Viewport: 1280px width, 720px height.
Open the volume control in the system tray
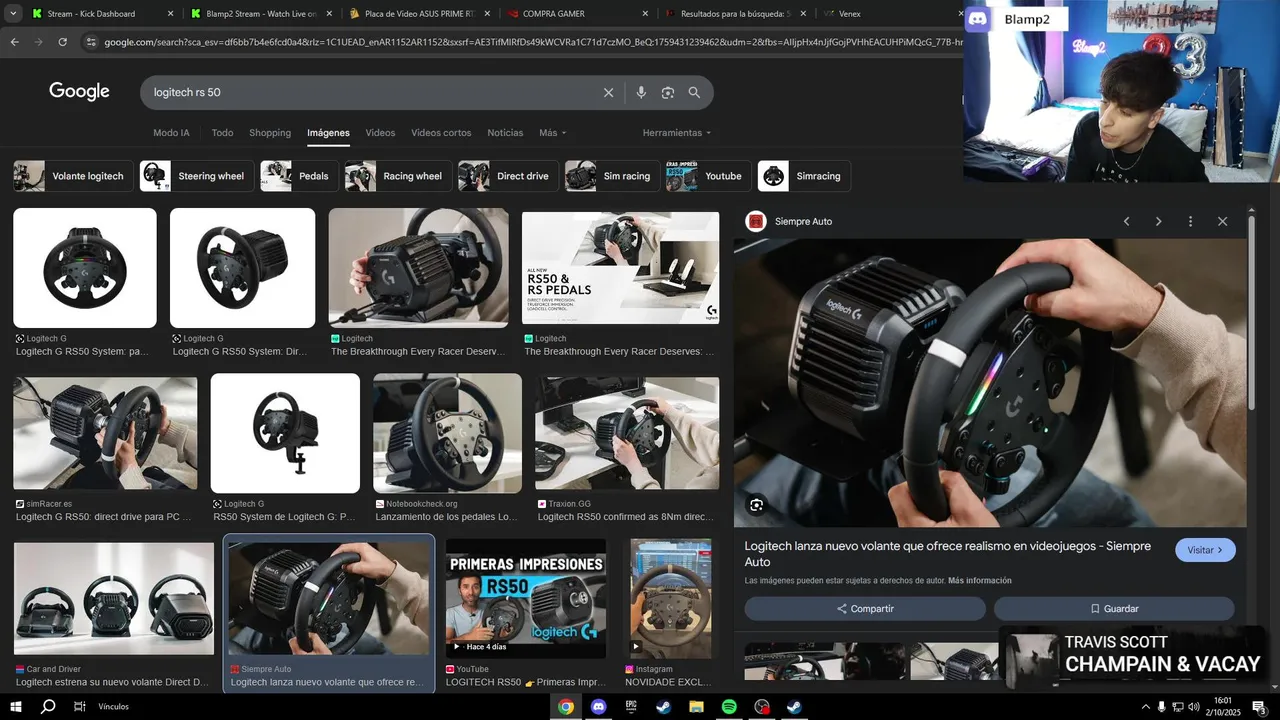(1193, 706)
